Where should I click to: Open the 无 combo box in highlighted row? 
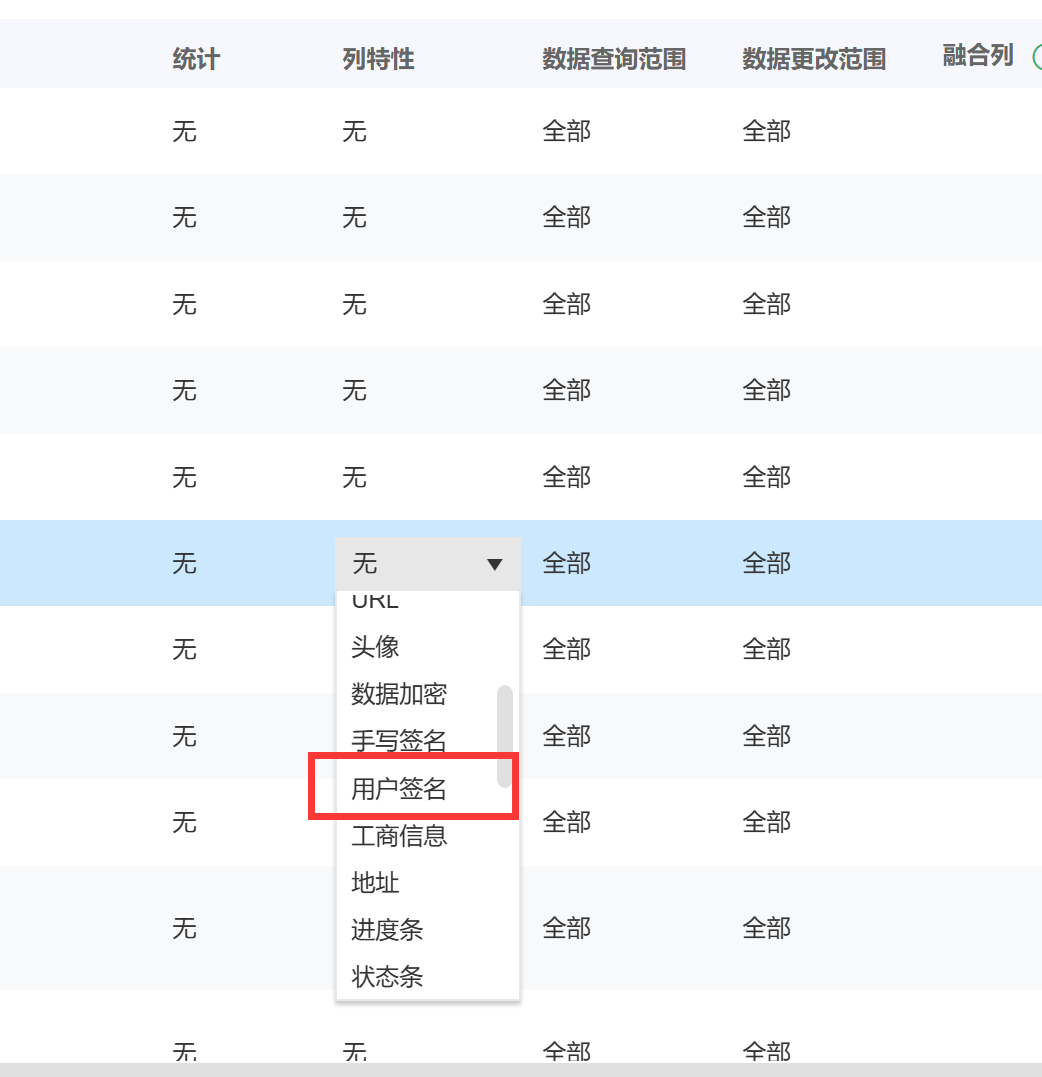(x=427, y=565)
